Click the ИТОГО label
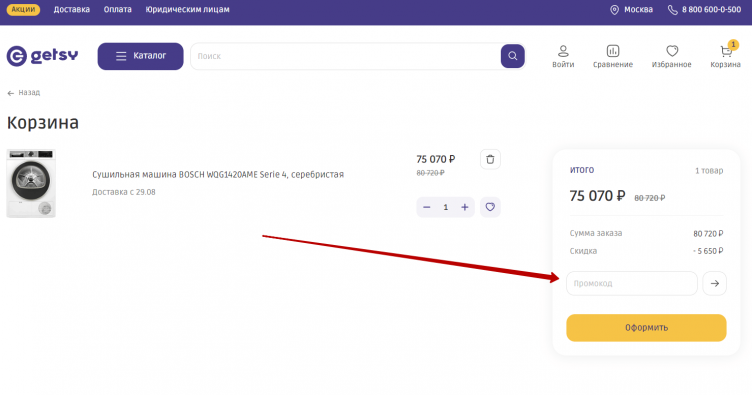 [582, 170]
